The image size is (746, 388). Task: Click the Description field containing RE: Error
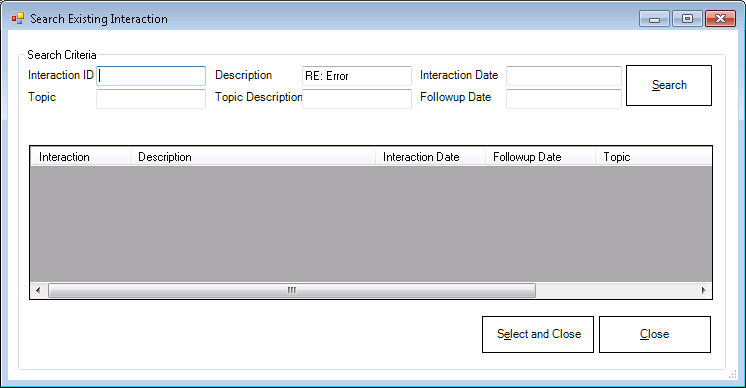tap(357, 76)
